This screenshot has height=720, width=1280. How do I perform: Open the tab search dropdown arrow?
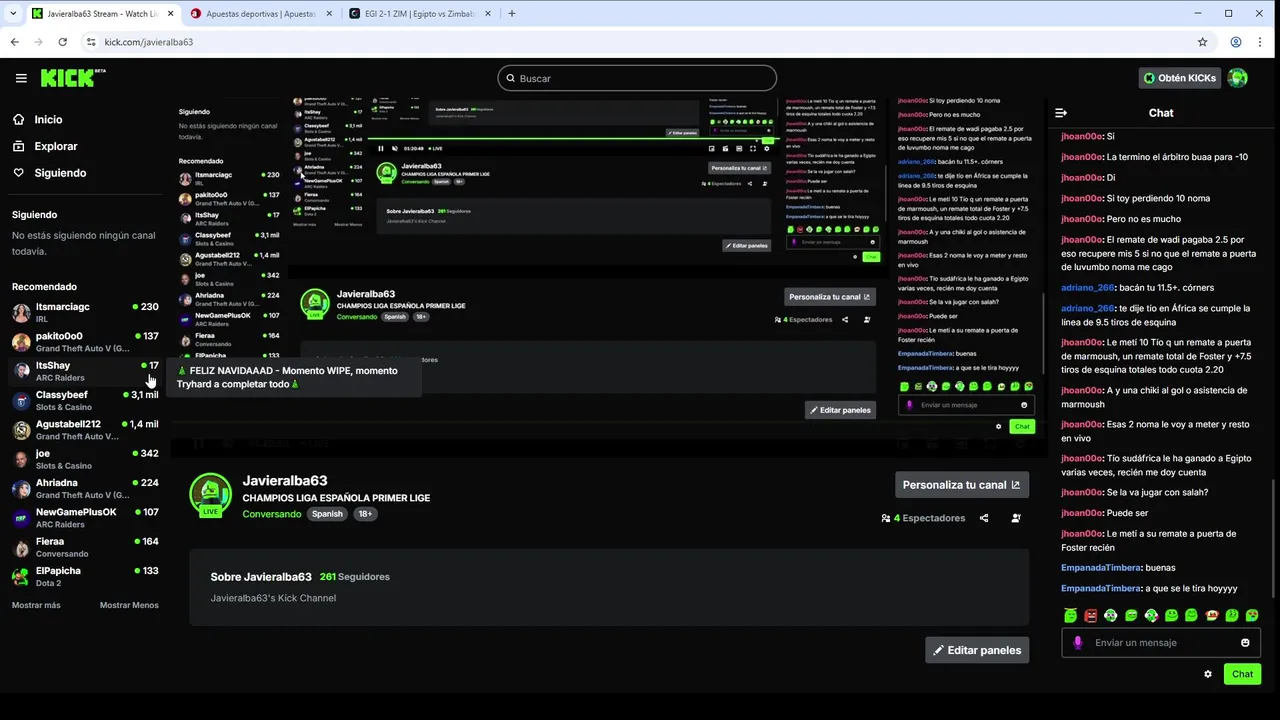12,14
